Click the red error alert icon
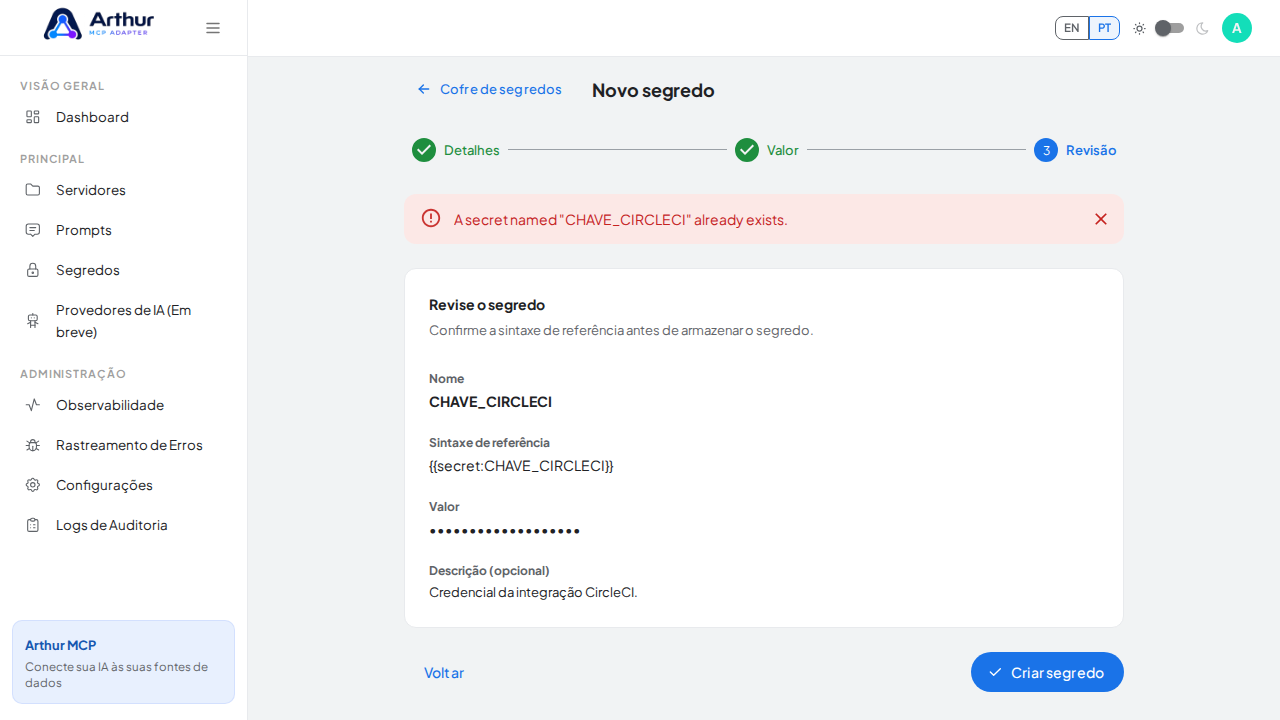 (x=431, y=218)
